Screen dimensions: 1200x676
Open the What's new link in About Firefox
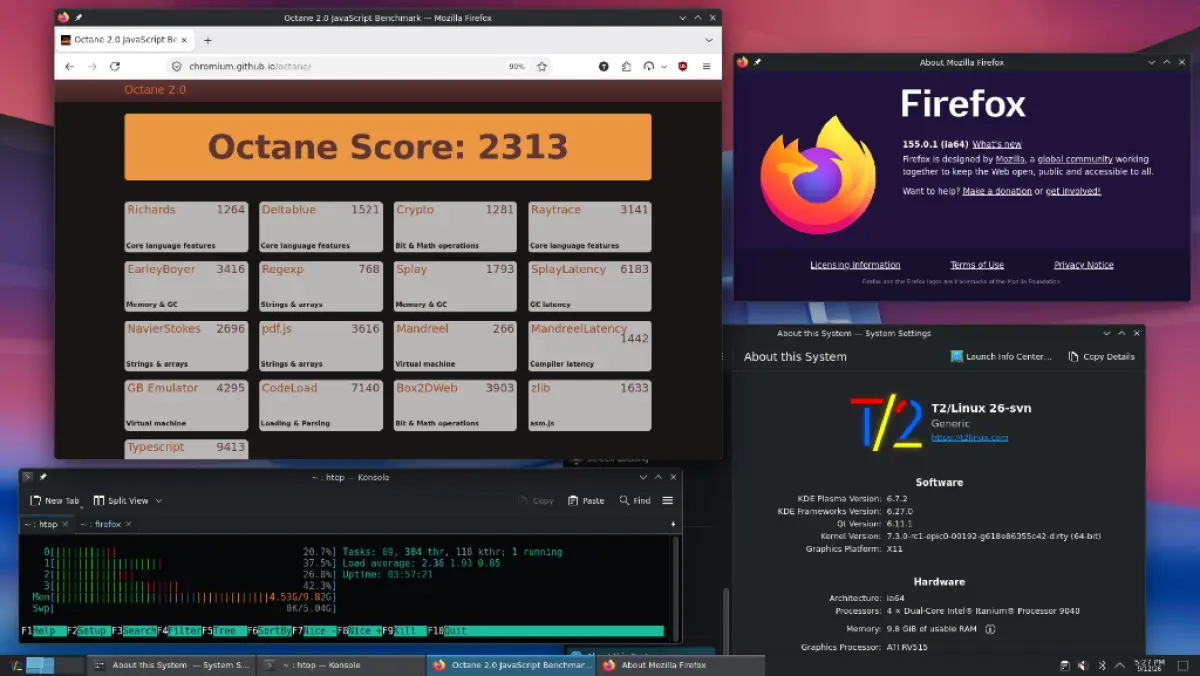pyautogui.click(x=997, y=144)
